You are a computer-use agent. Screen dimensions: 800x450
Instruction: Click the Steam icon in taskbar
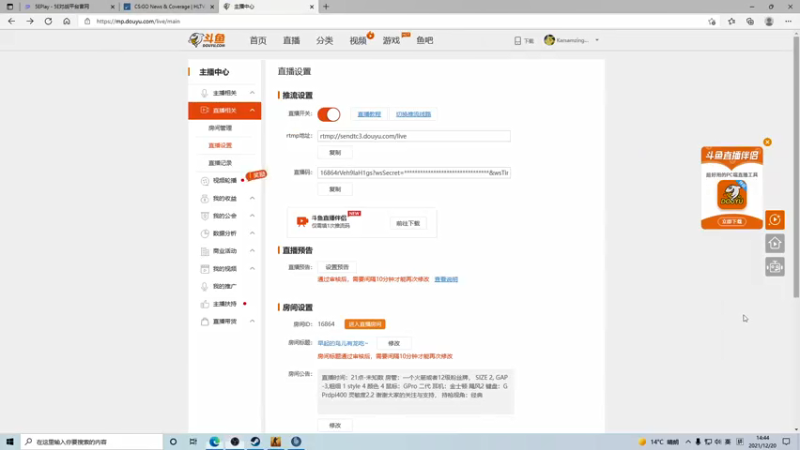click(x=255, y=441)
